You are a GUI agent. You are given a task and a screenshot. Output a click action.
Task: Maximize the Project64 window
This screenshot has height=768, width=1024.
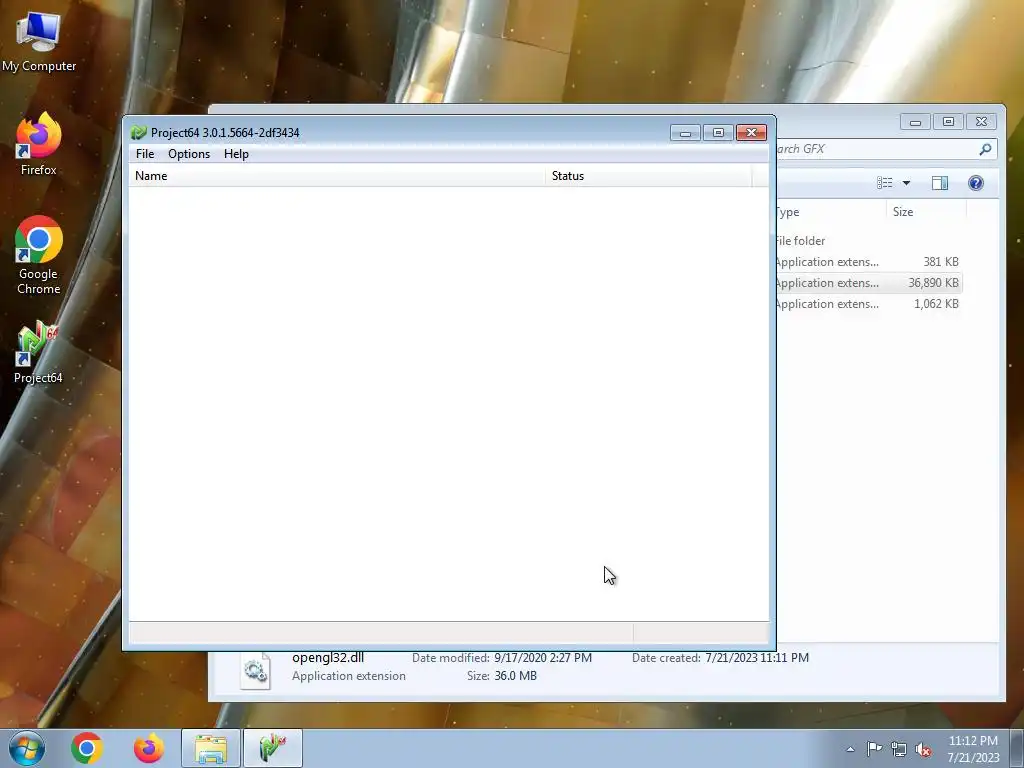(x=718, y=133)
